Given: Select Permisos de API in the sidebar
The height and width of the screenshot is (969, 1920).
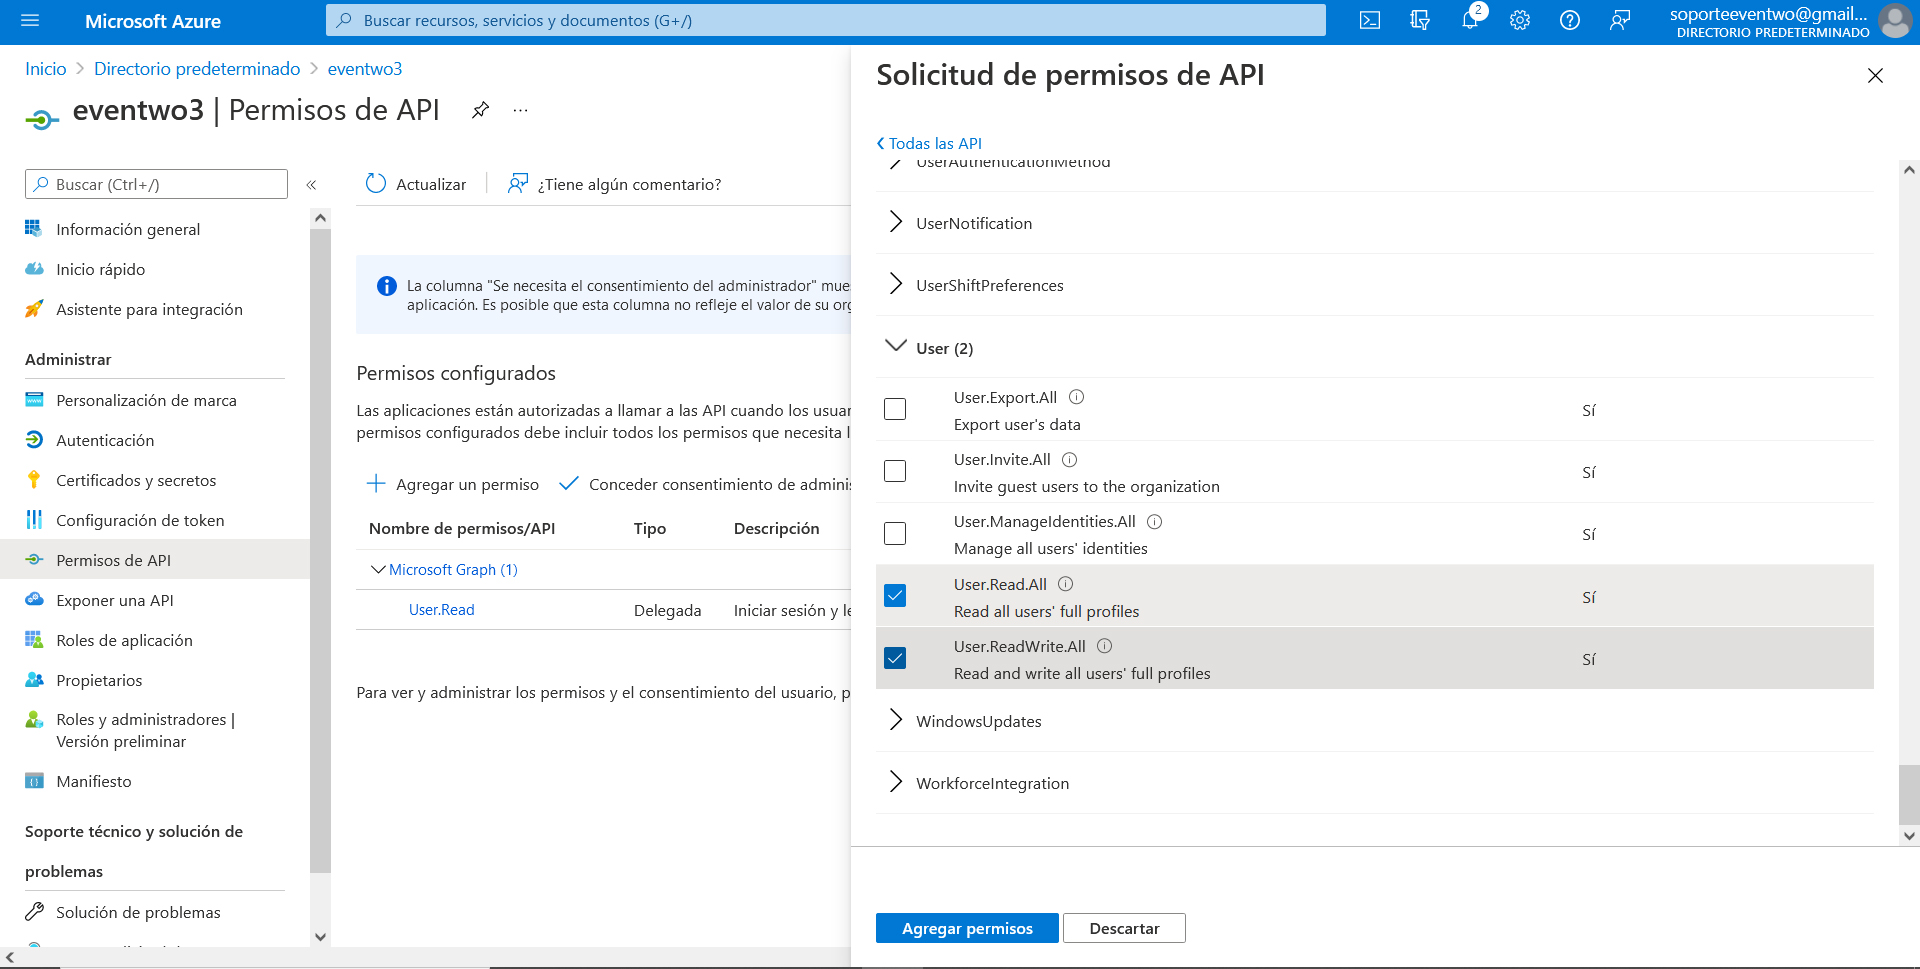Looking at the screenshot, I should 155,560.
